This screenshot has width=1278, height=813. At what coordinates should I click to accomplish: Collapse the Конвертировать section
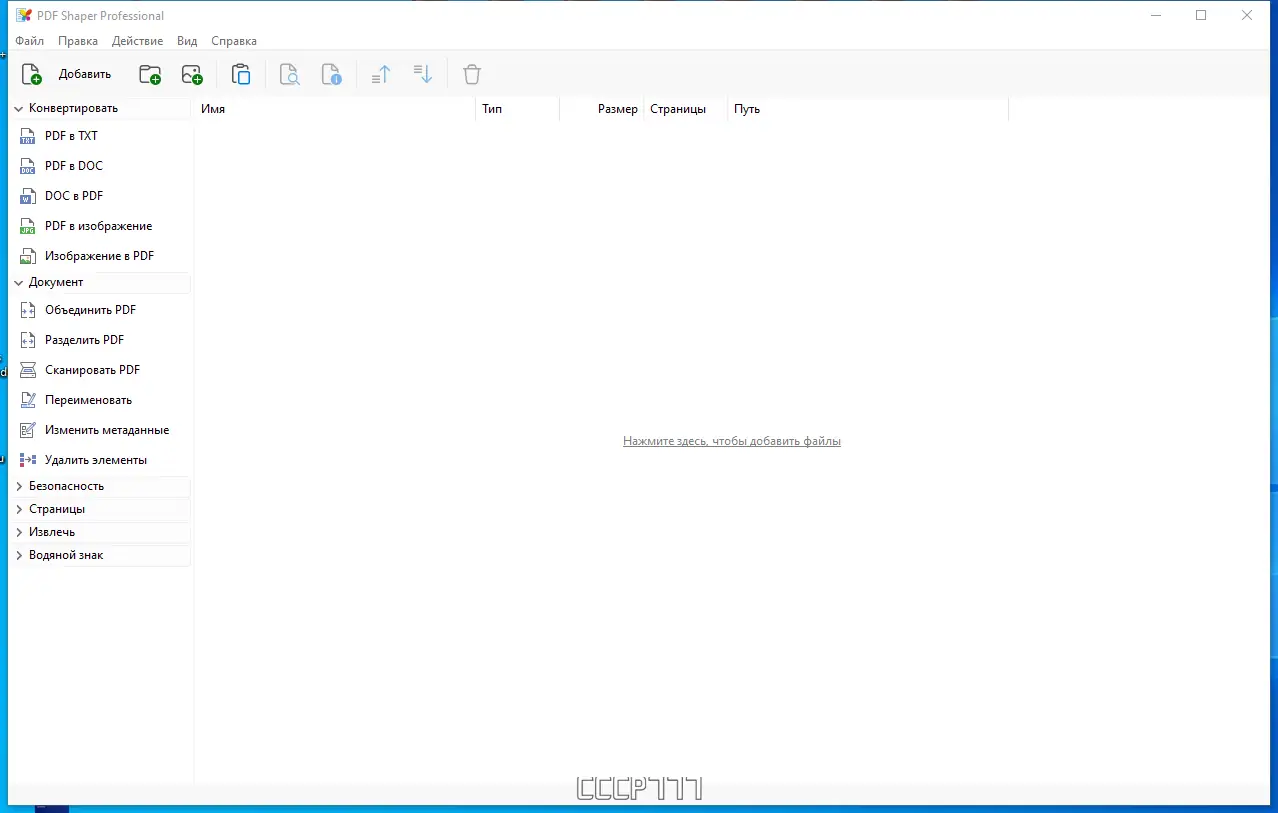point(17,107)
